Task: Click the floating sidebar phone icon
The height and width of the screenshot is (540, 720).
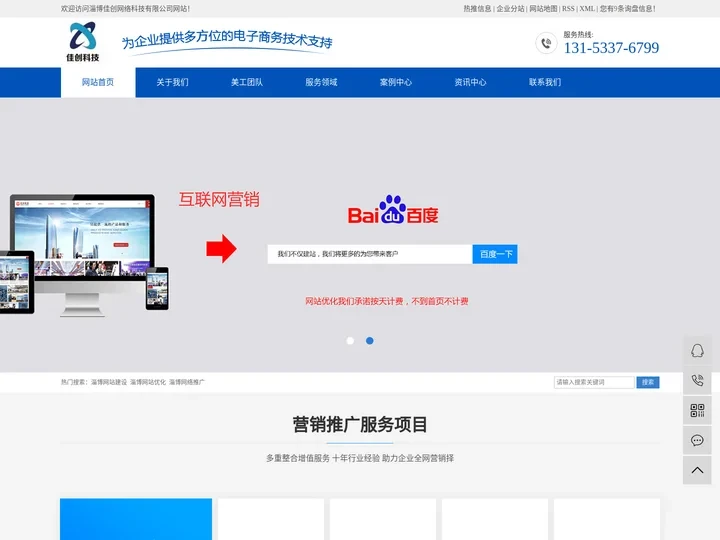Action: point(697,381)
